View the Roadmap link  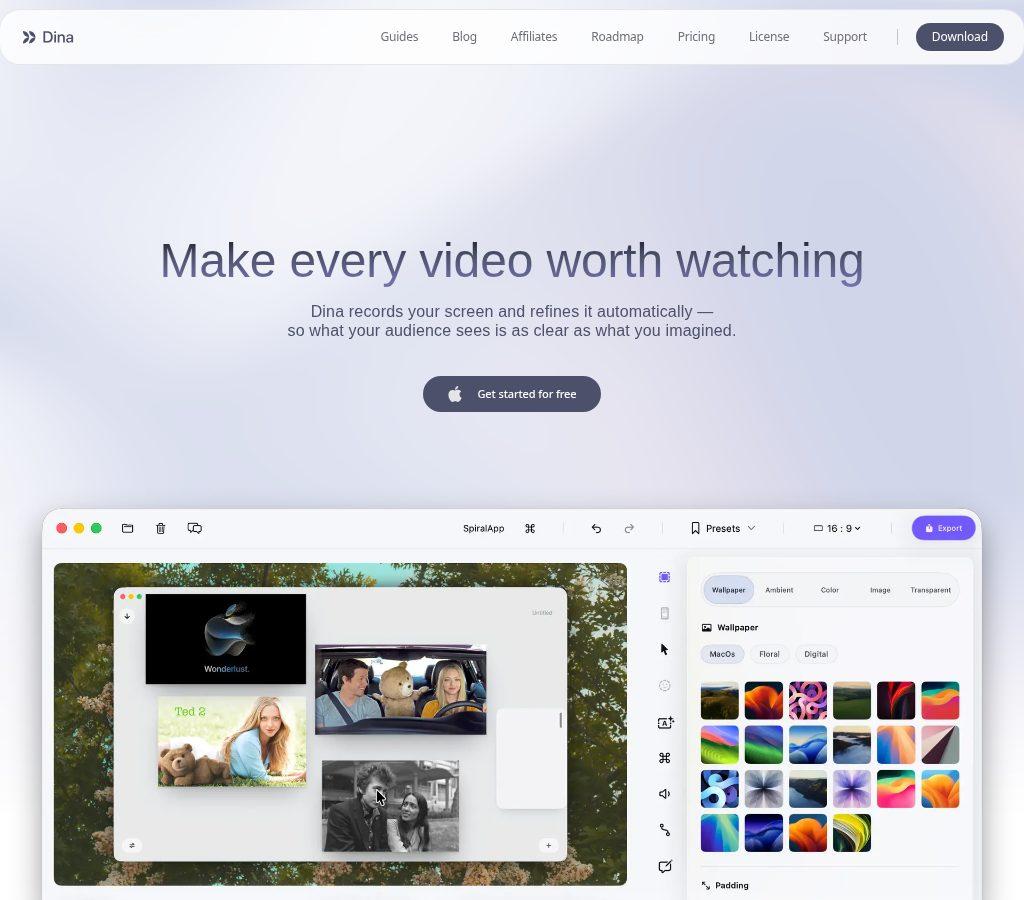coord(617,37)
